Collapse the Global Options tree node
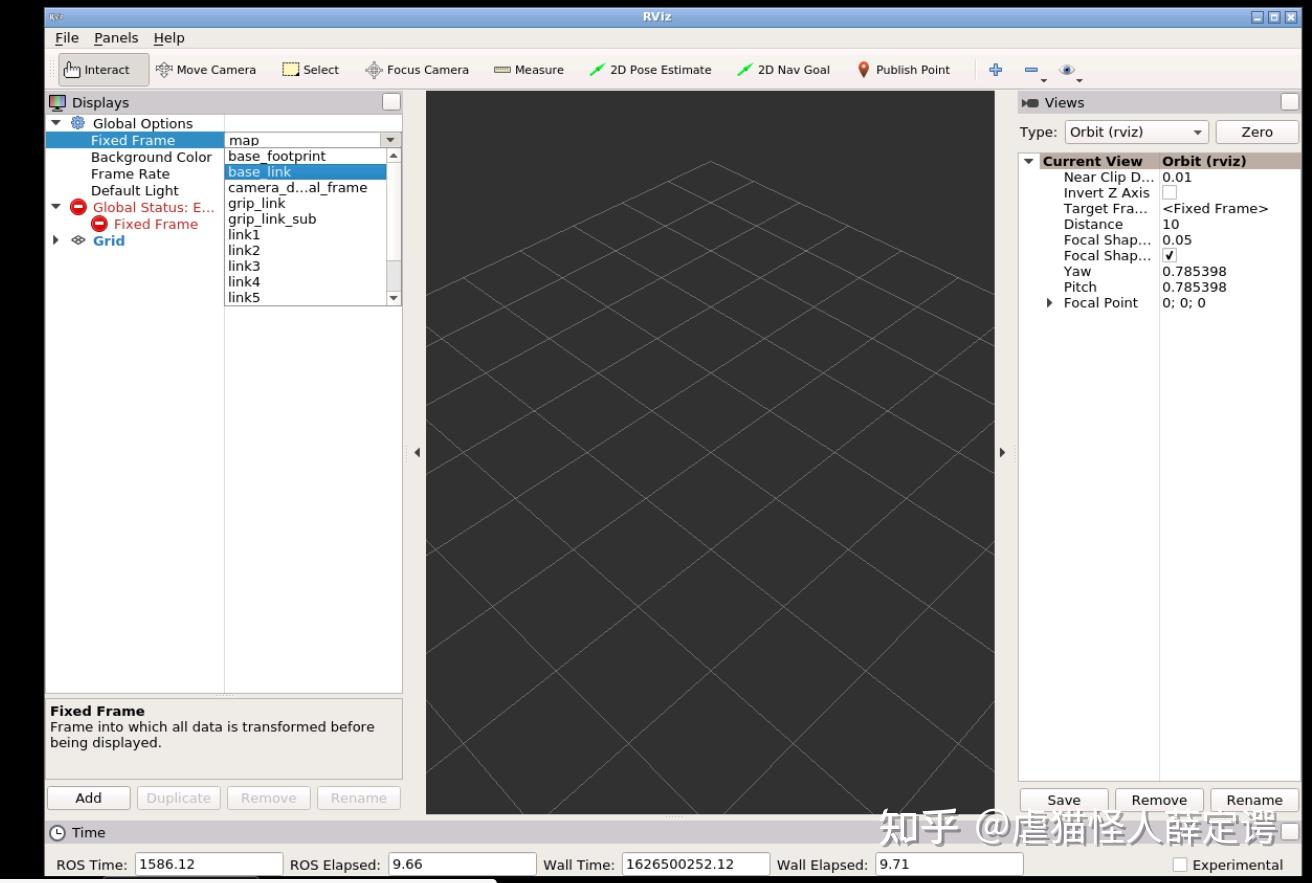1312x883 pixels. tap(56, 123)
